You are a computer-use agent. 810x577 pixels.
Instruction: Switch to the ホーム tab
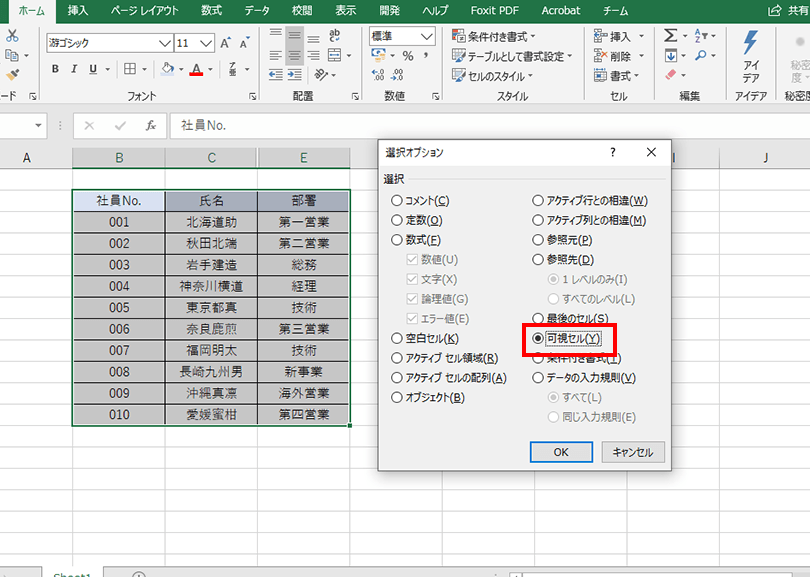(x=32, y=10)
